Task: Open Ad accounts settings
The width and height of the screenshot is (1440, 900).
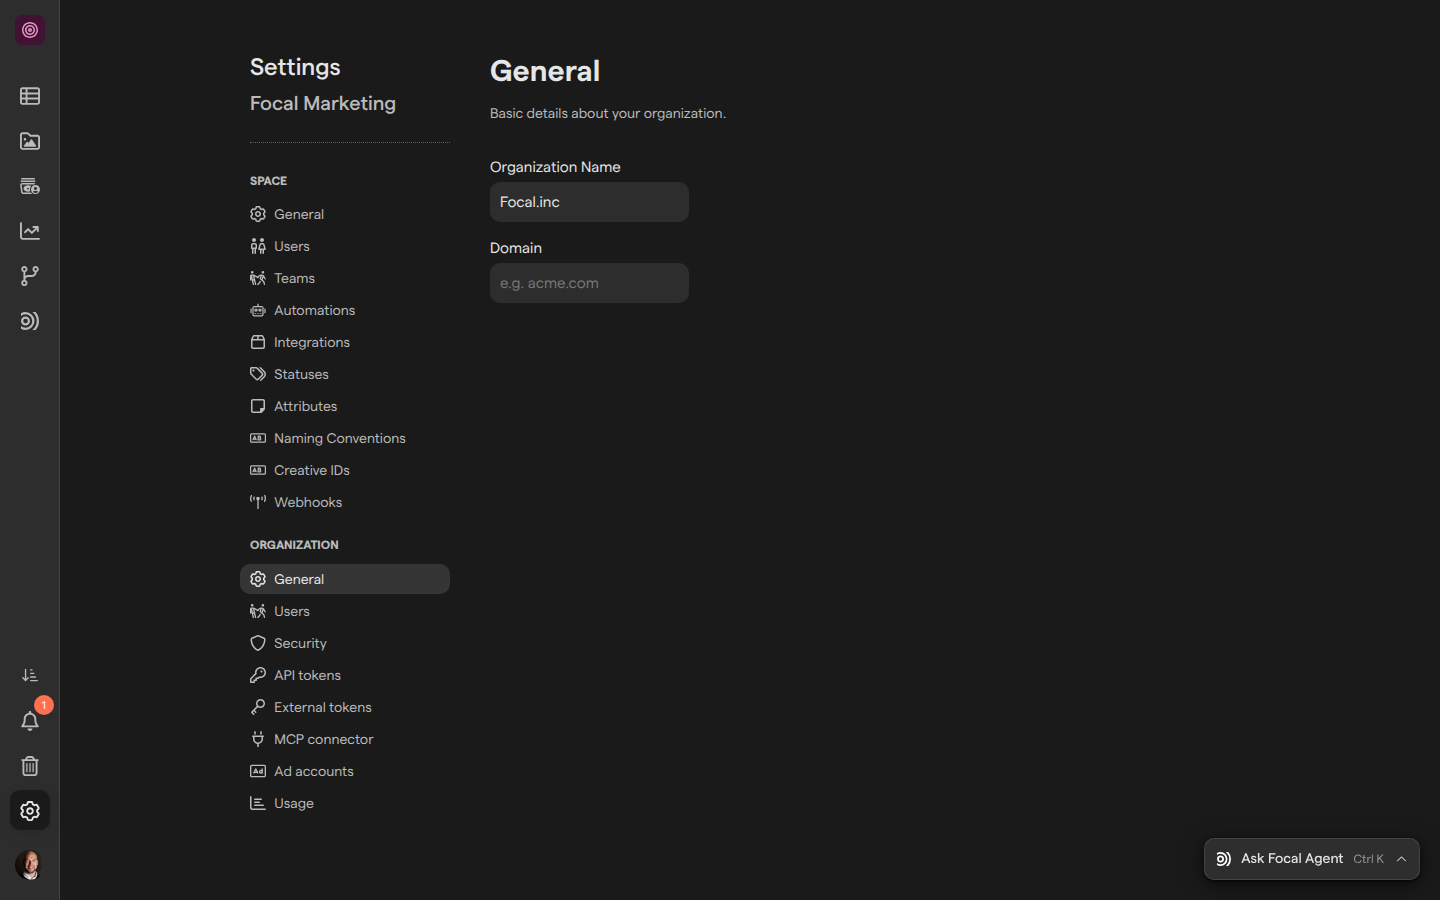Action: [x=345, y=771]
